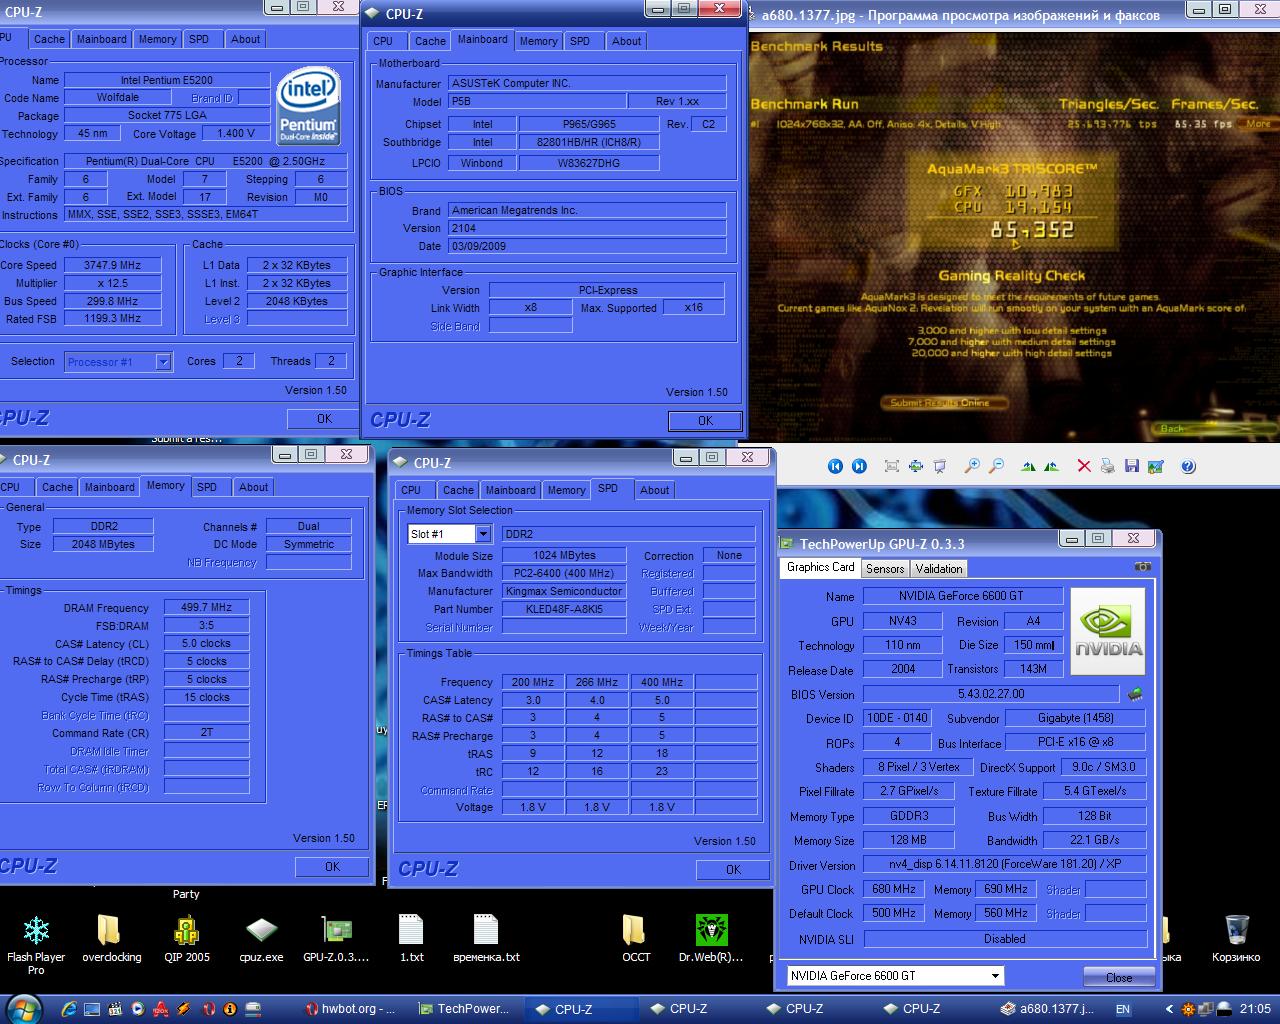Select Graphics Card tab in GPU-Z

click(820, 567)
